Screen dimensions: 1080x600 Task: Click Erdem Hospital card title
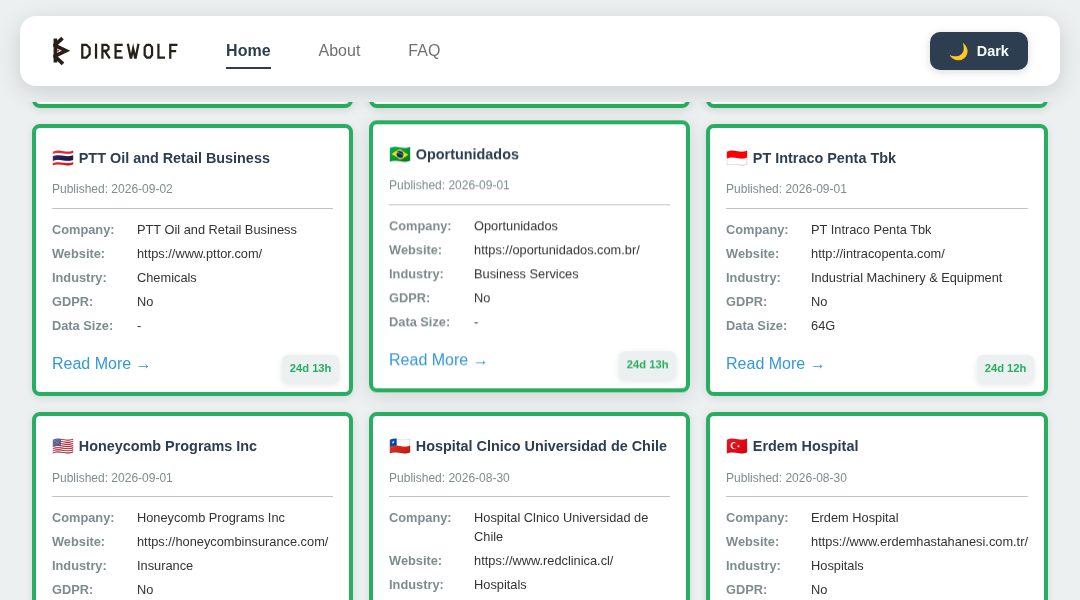tap(805, 446)
